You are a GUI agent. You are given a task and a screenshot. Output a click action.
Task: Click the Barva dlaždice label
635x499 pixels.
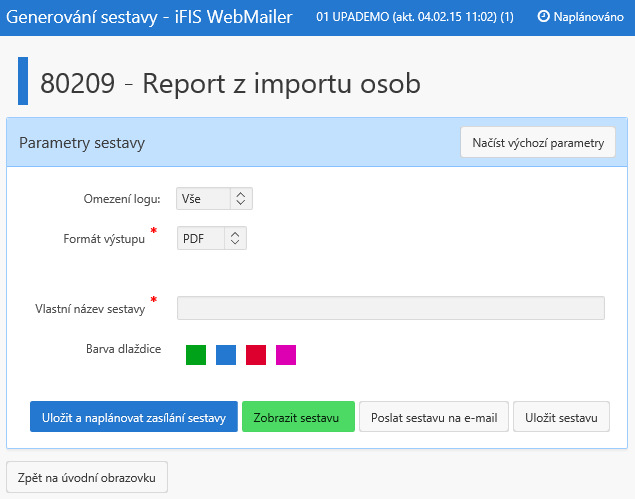point(124,349)
